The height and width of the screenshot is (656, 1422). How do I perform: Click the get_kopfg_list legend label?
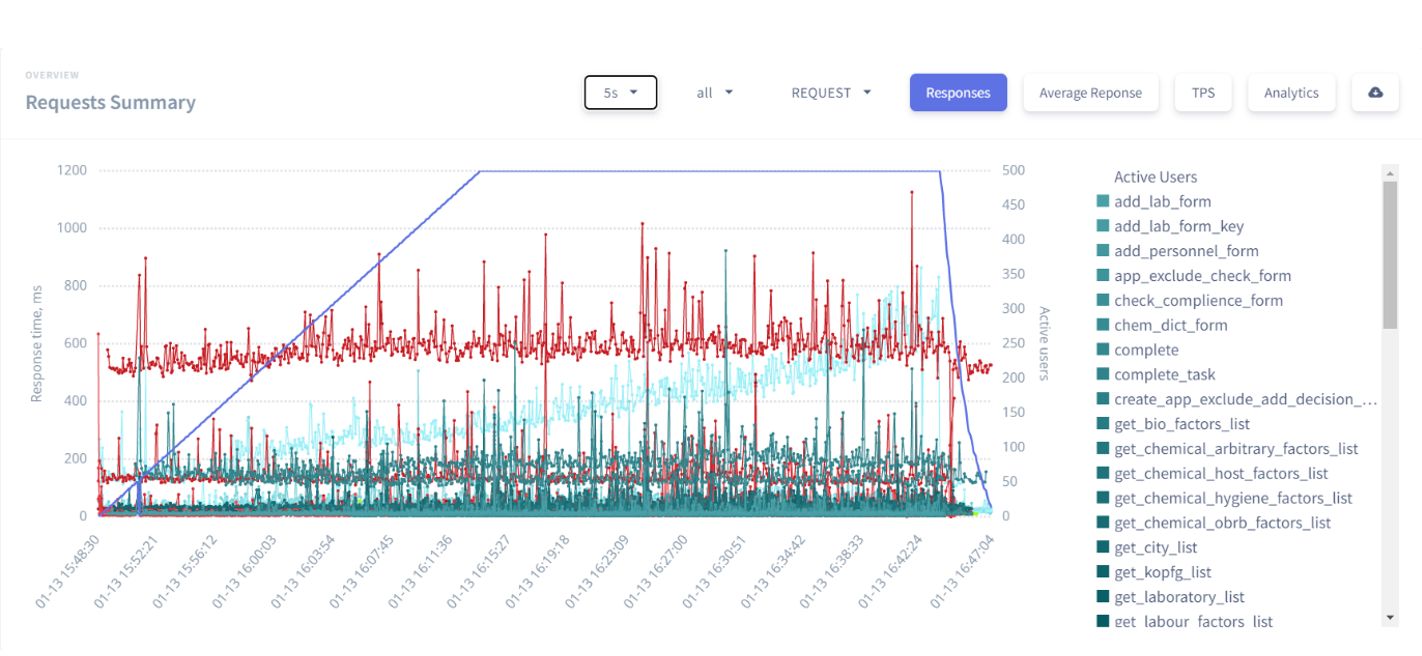point(1163,572)
